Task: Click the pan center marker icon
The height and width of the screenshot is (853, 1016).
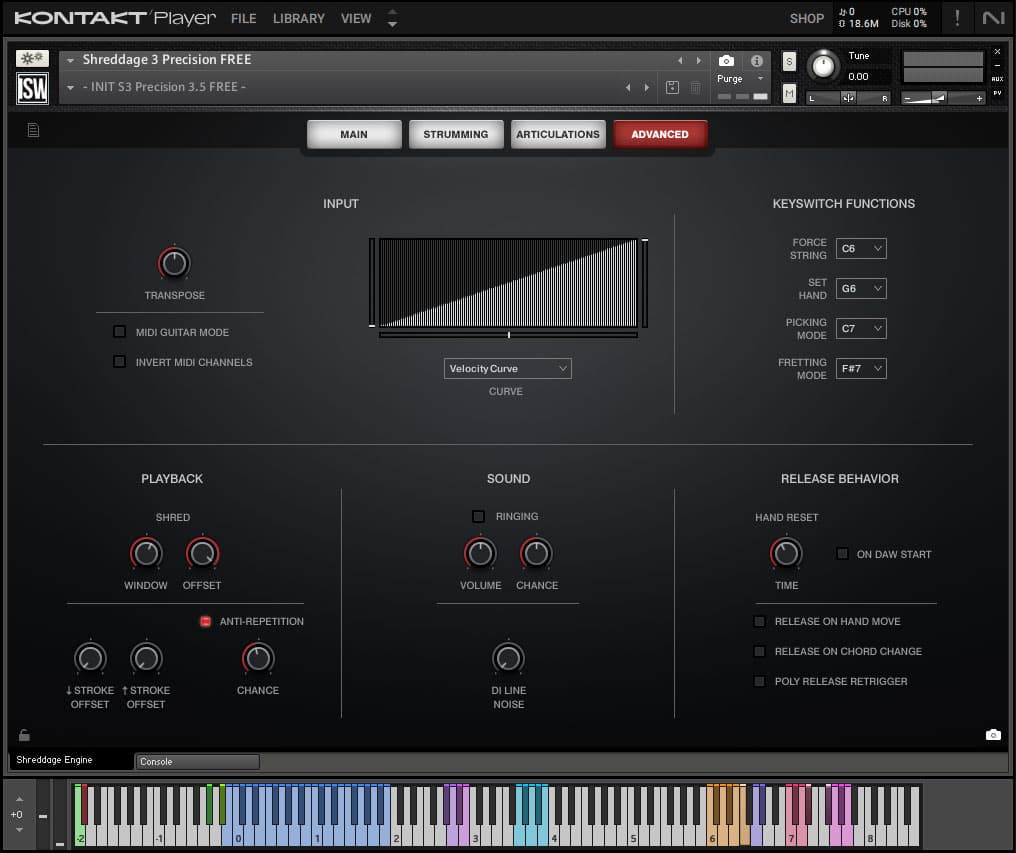Action: [848, 98]
